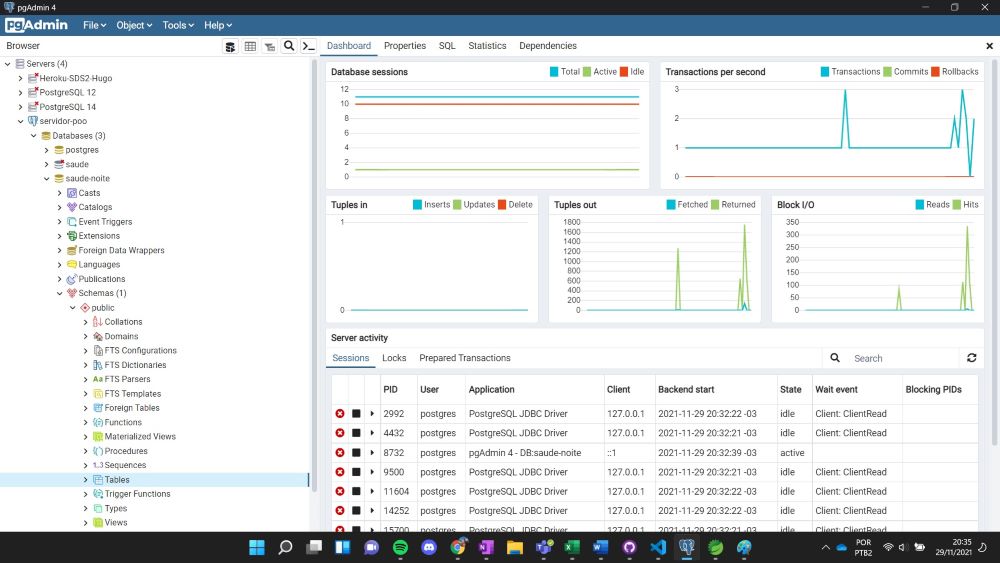This screenshot has height=563, width=1000.
Task: Expand session details for PID 11604
Action: pyautogui.click(x=372, y=492)
